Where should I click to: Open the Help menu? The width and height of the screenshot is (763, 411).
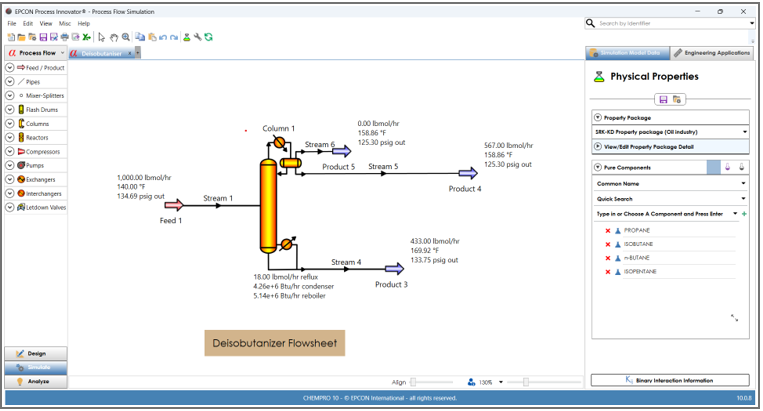84,23
